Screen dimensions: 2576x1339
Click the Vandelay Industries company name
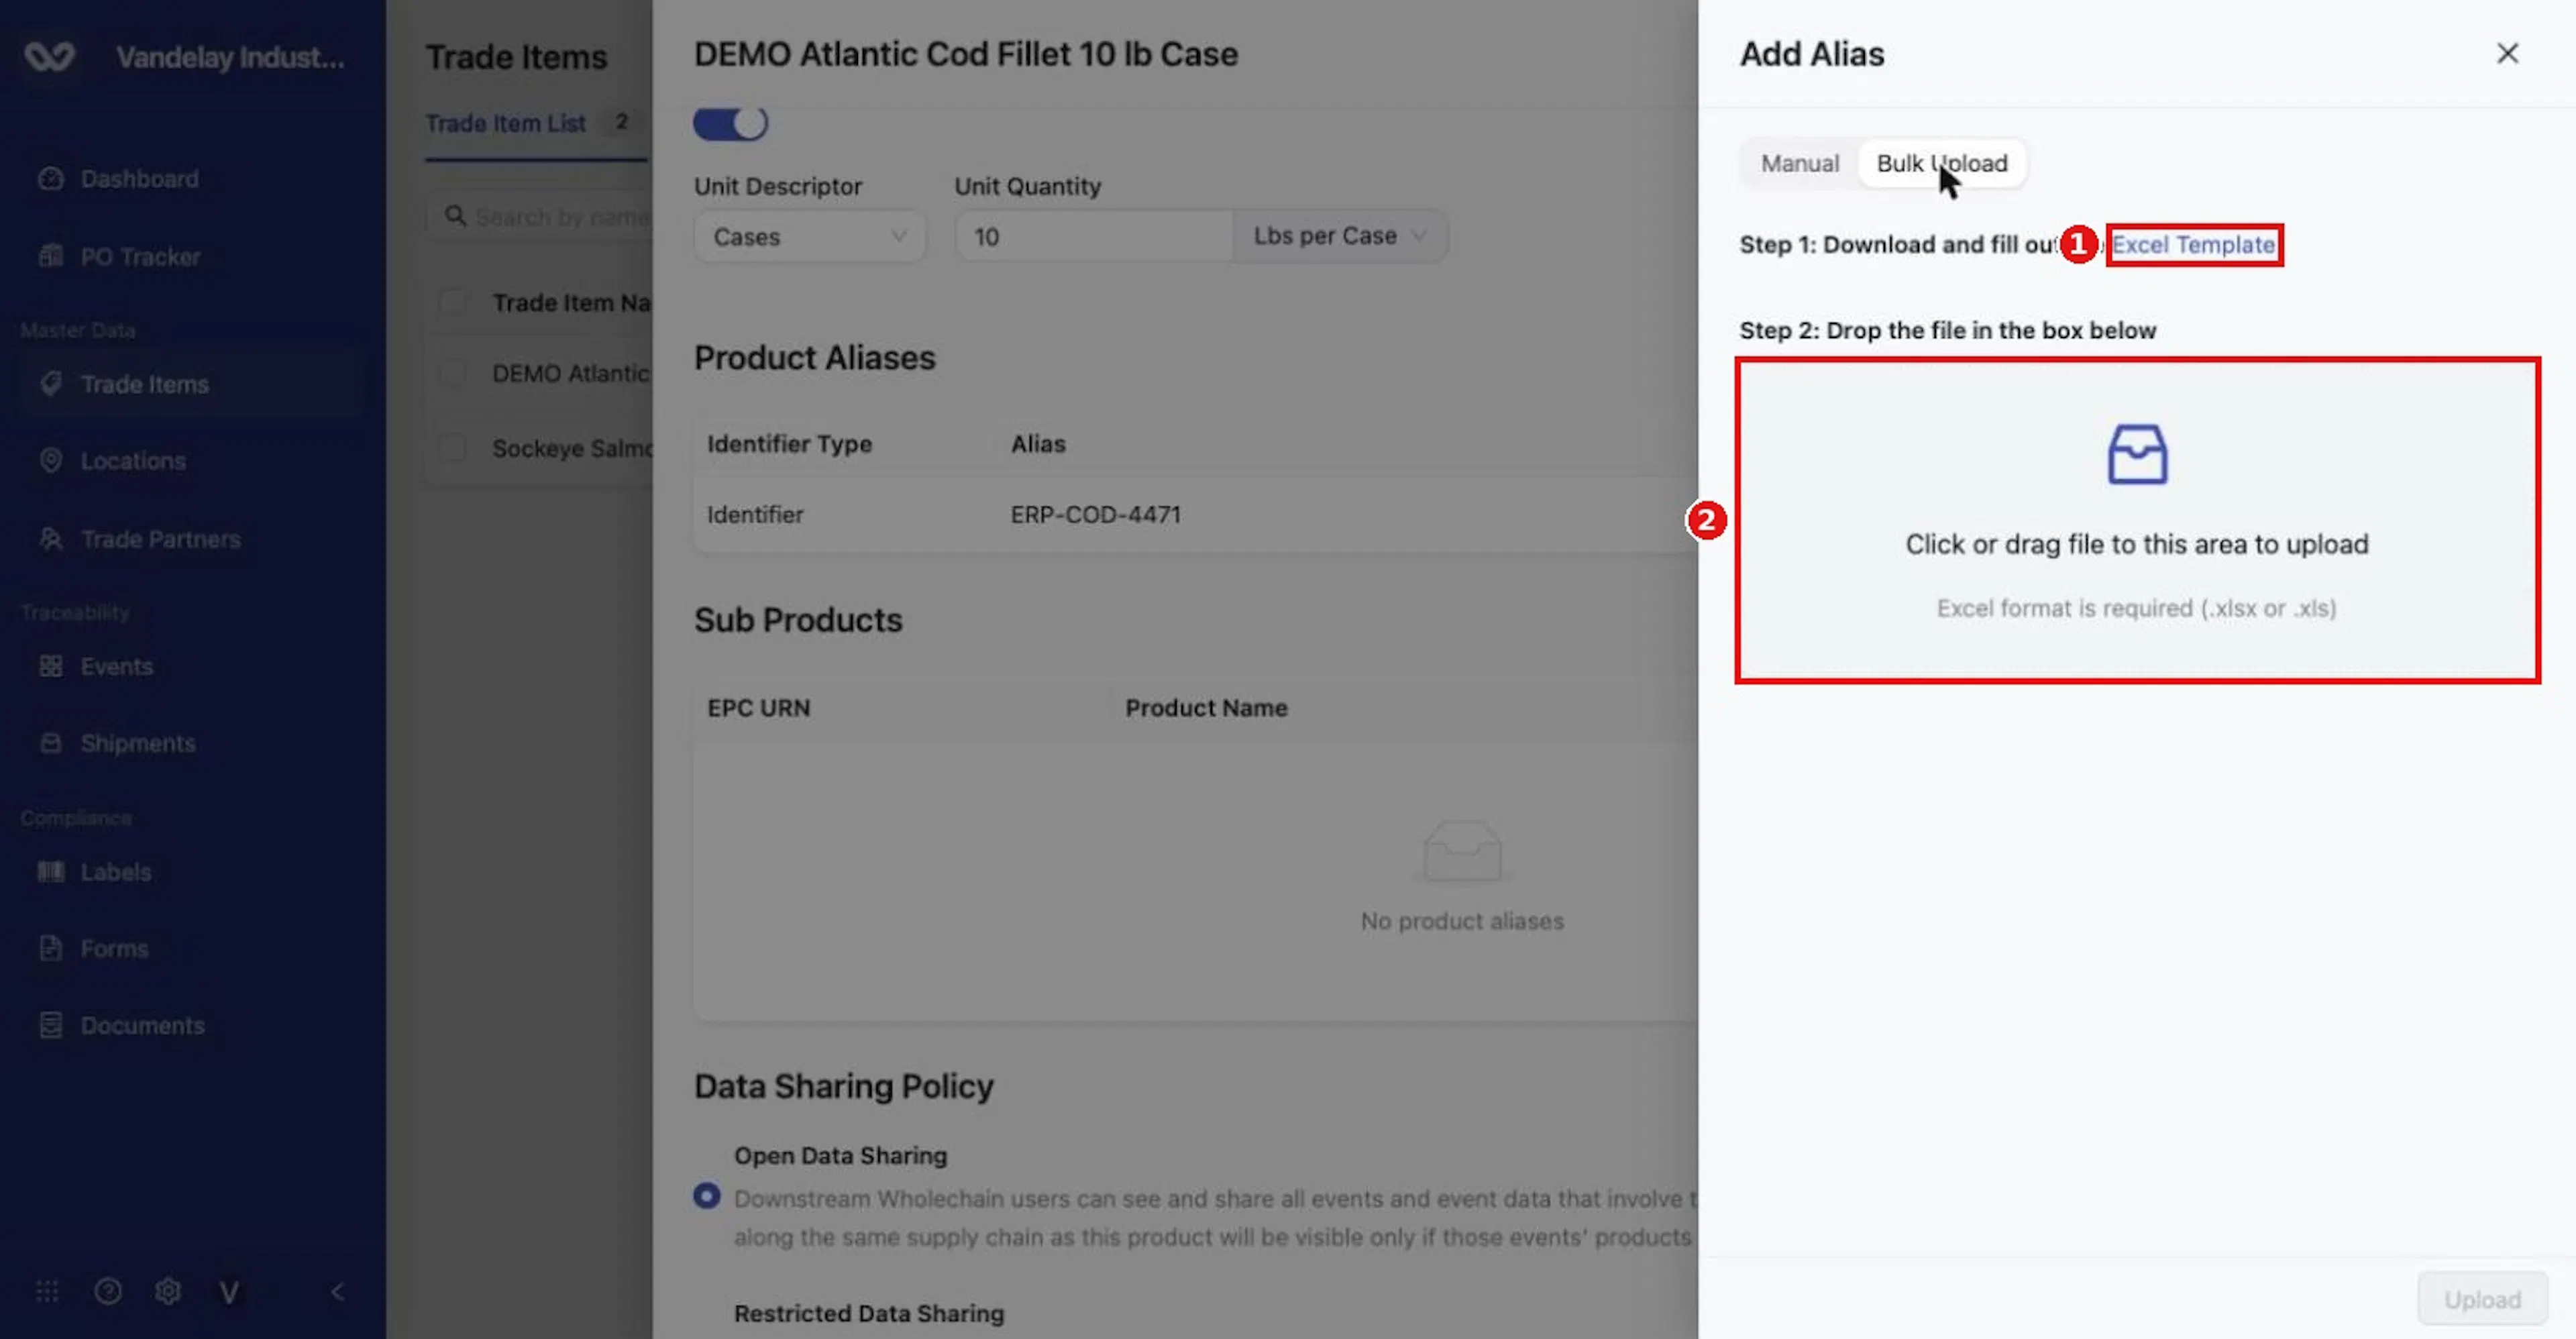pos(230,57)
